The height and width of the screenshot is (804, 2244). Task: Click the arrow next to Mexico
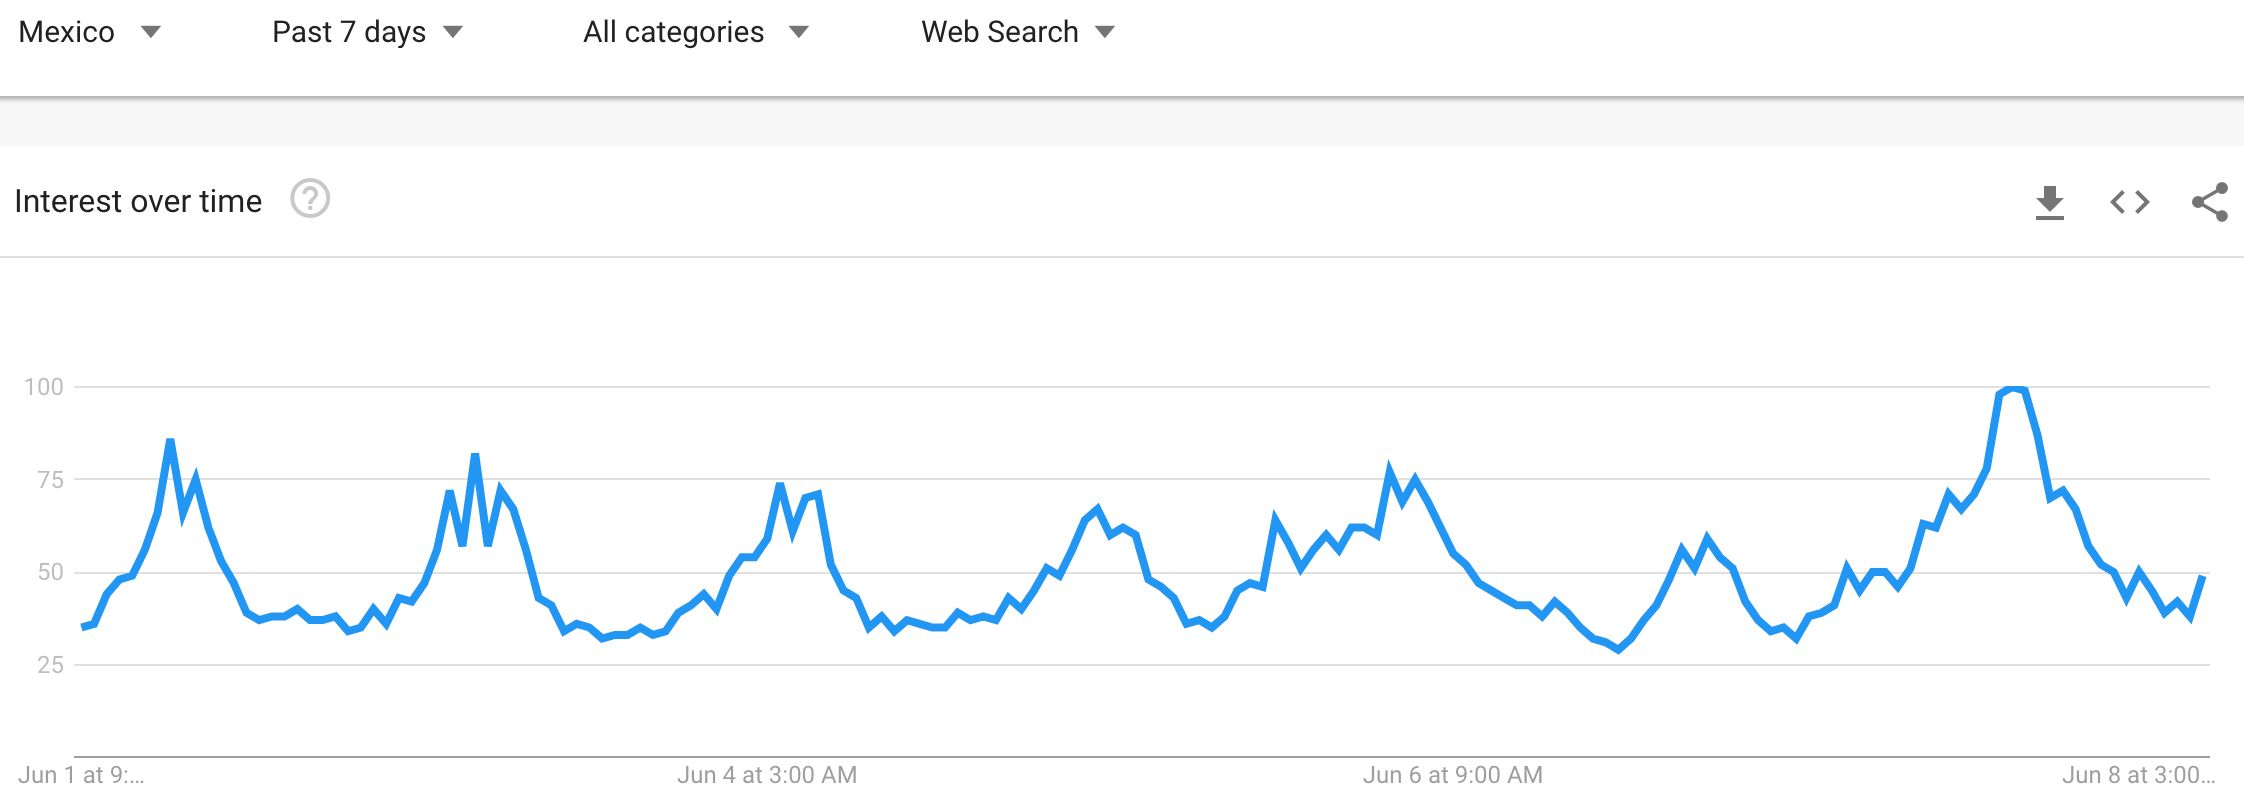[151, 32]
